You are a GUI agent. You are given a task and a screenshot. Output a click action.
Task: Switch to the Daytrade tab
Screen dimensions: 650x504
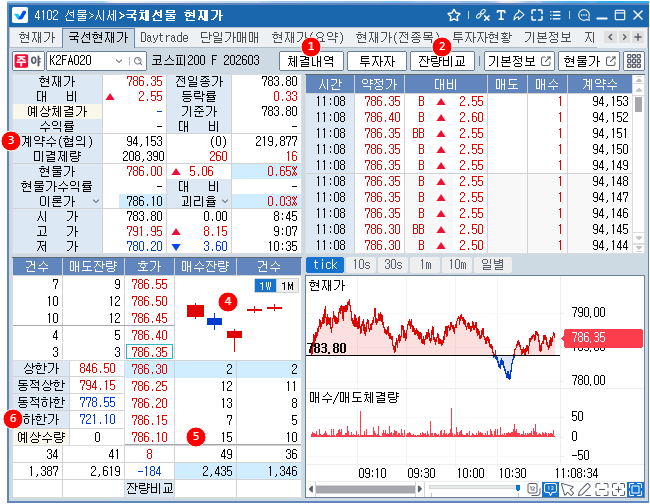point(164,37)
